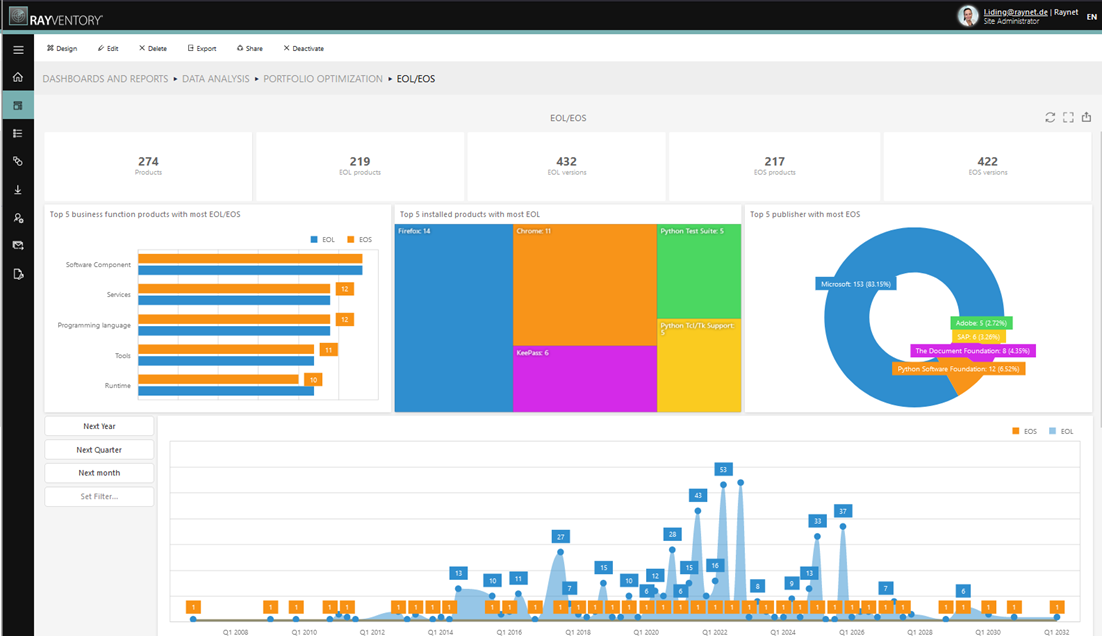Image resolution: width=1102 pixels, height=636 pixels.
Task: Open the user settings sidebar icon
Action: click(18, 217)
